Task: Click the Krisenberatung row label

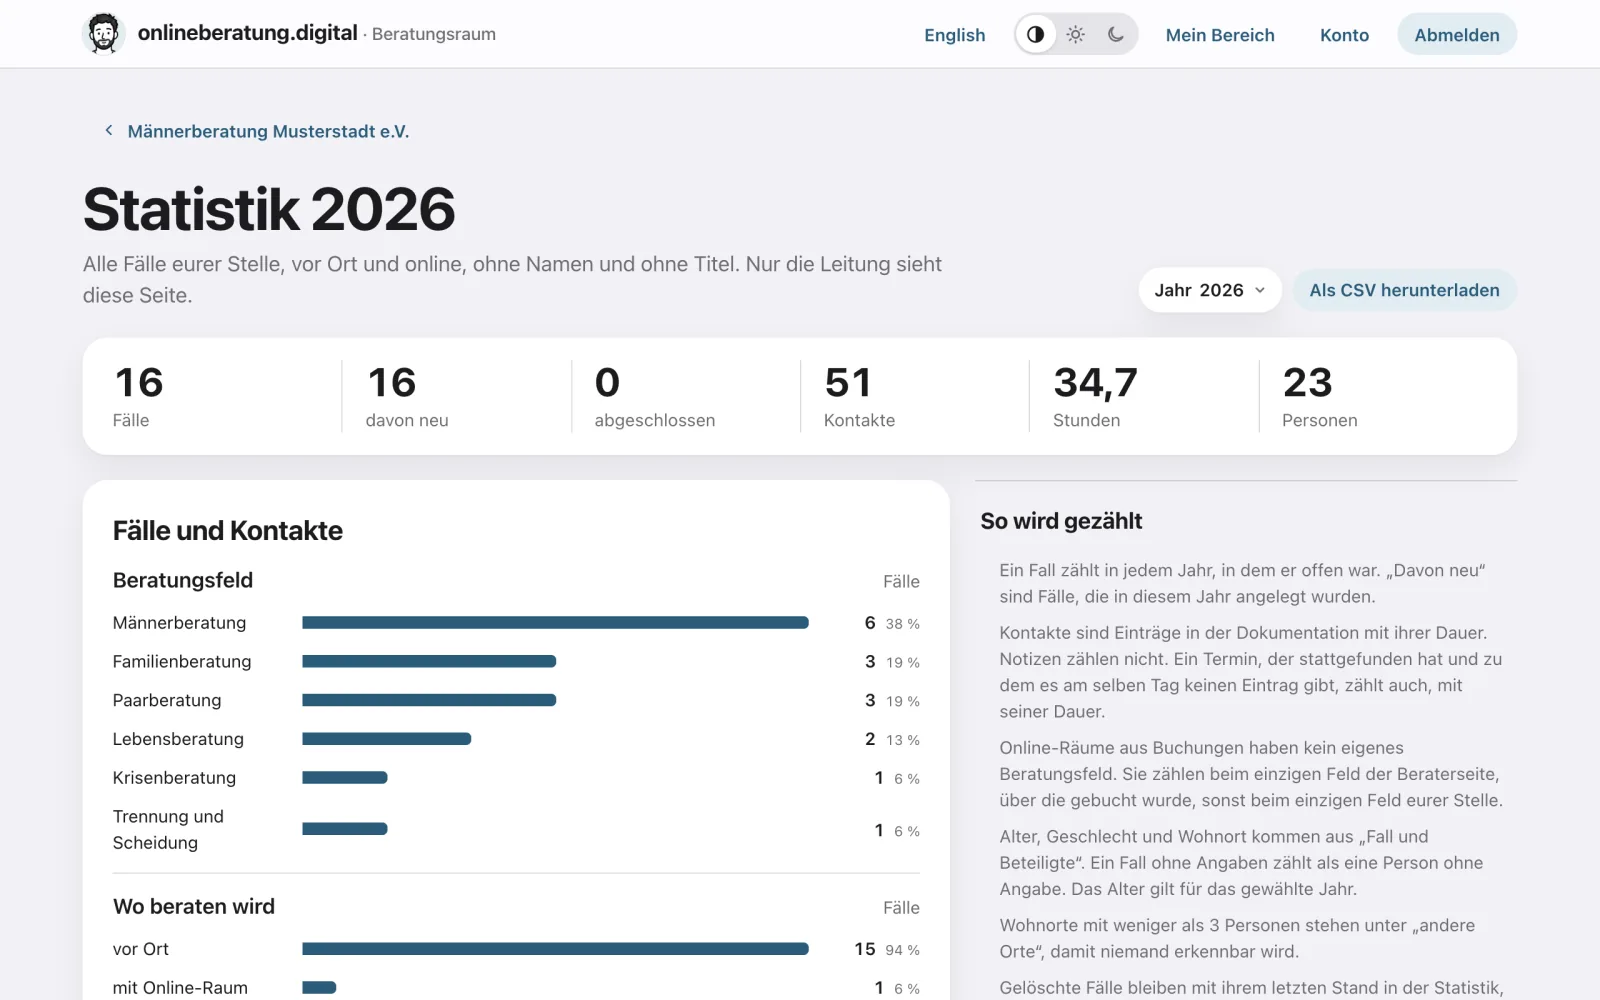Action: point(174,778)
